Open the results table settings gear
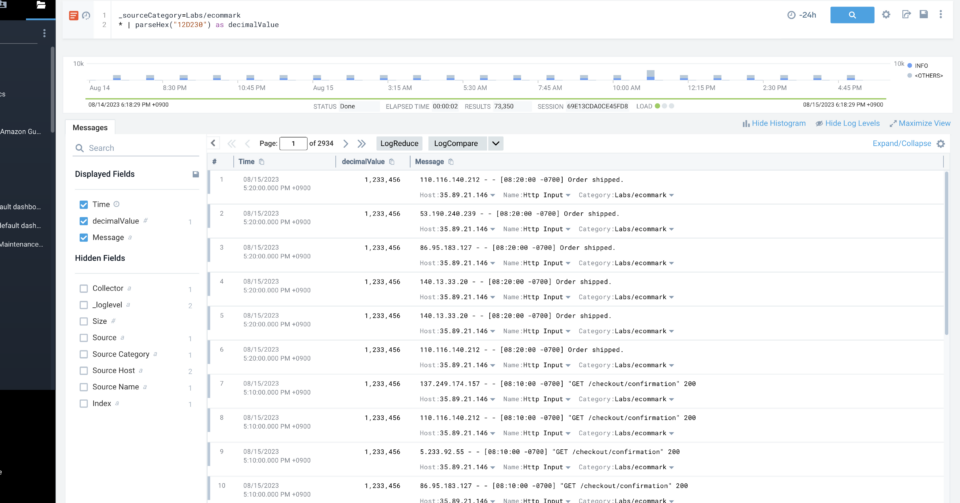The image size is (960, 503). point(941,144)
